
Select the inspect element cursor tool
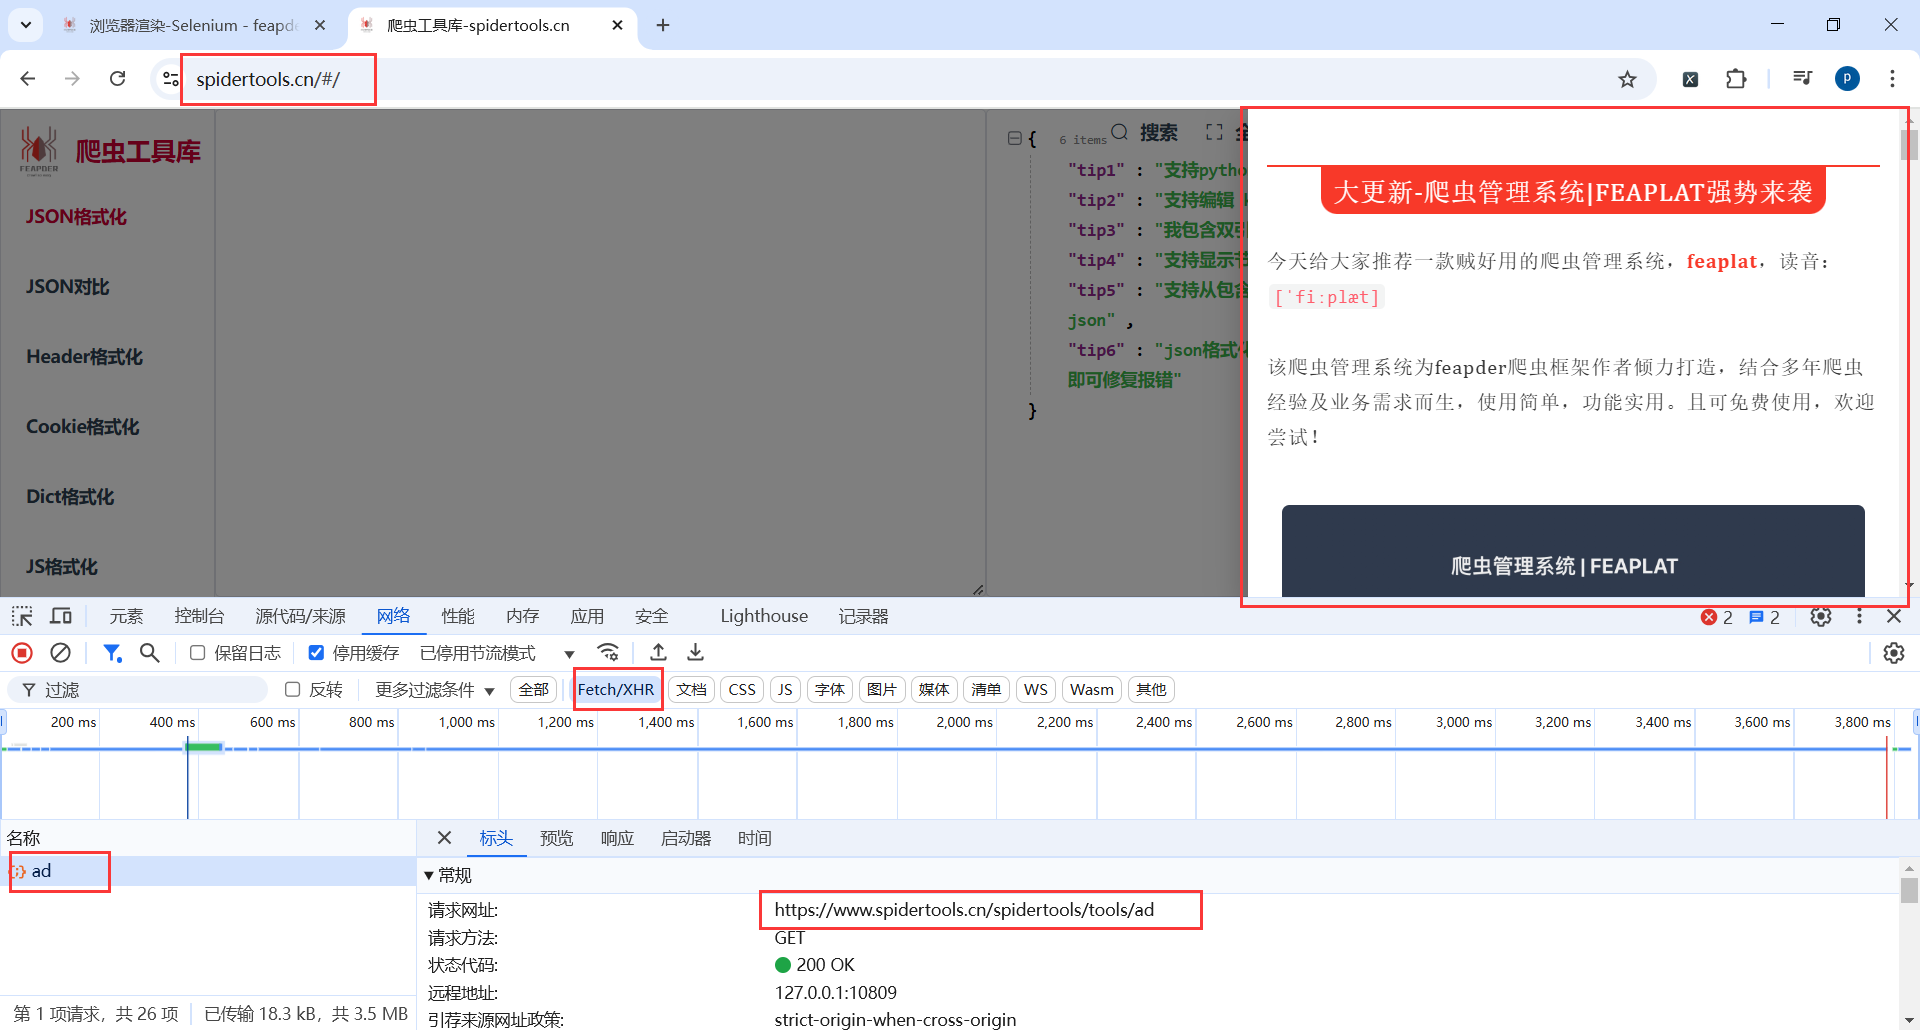[x=21, y=616]
